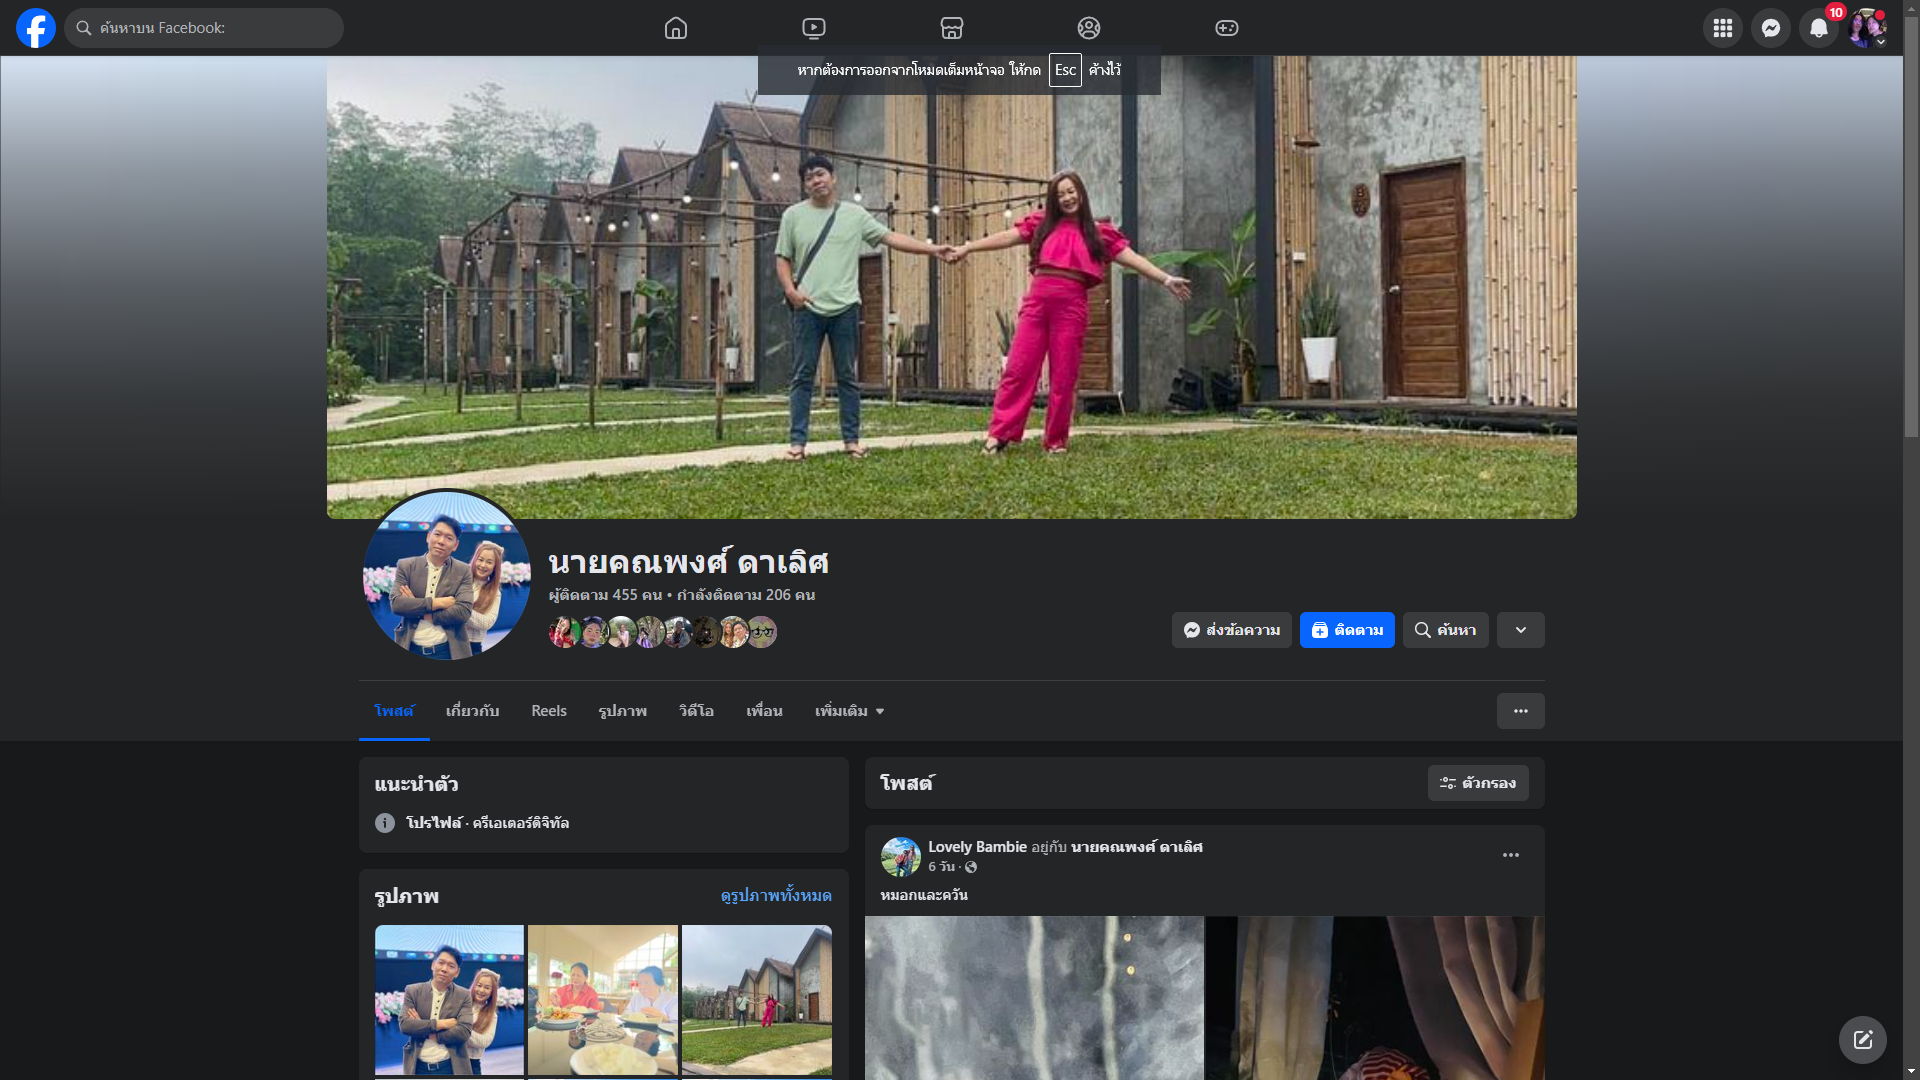Viewport: 1920px width, 1080px height.
Task: Open the Home feed icon
Action: (676, 28)
